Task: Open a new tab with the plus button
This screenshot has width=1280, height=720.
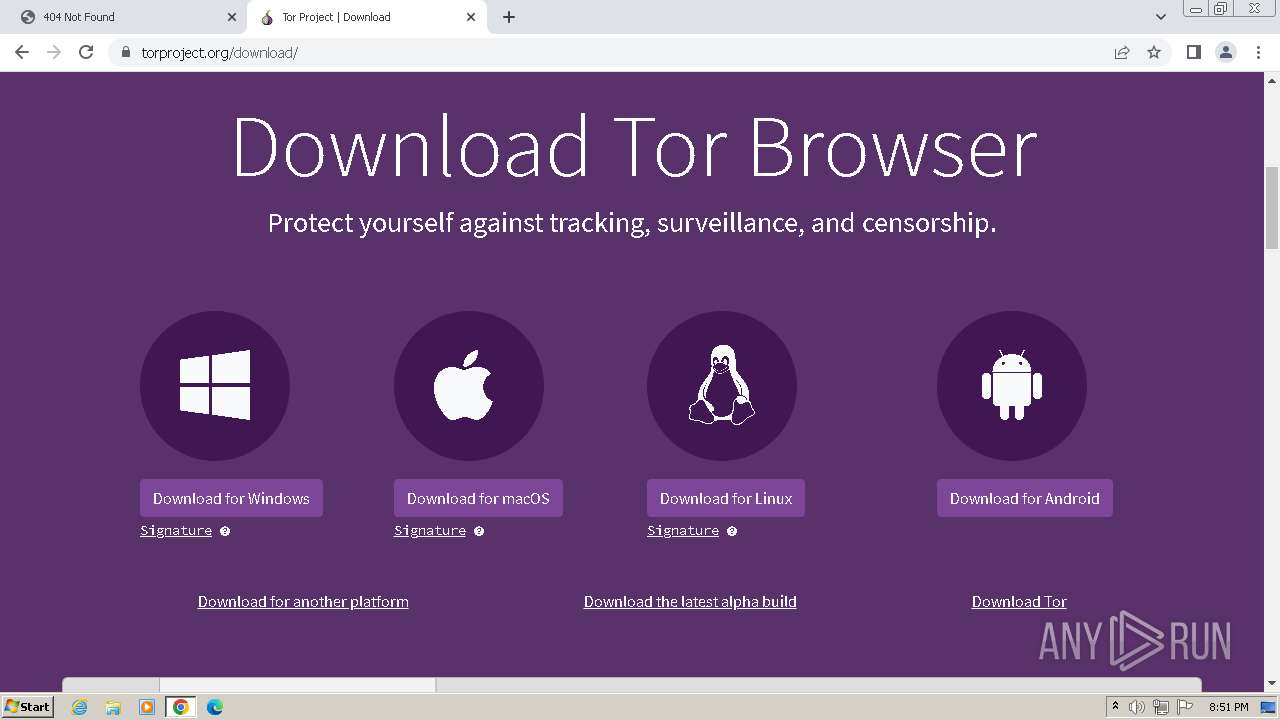Action: (x=509, y=17)
